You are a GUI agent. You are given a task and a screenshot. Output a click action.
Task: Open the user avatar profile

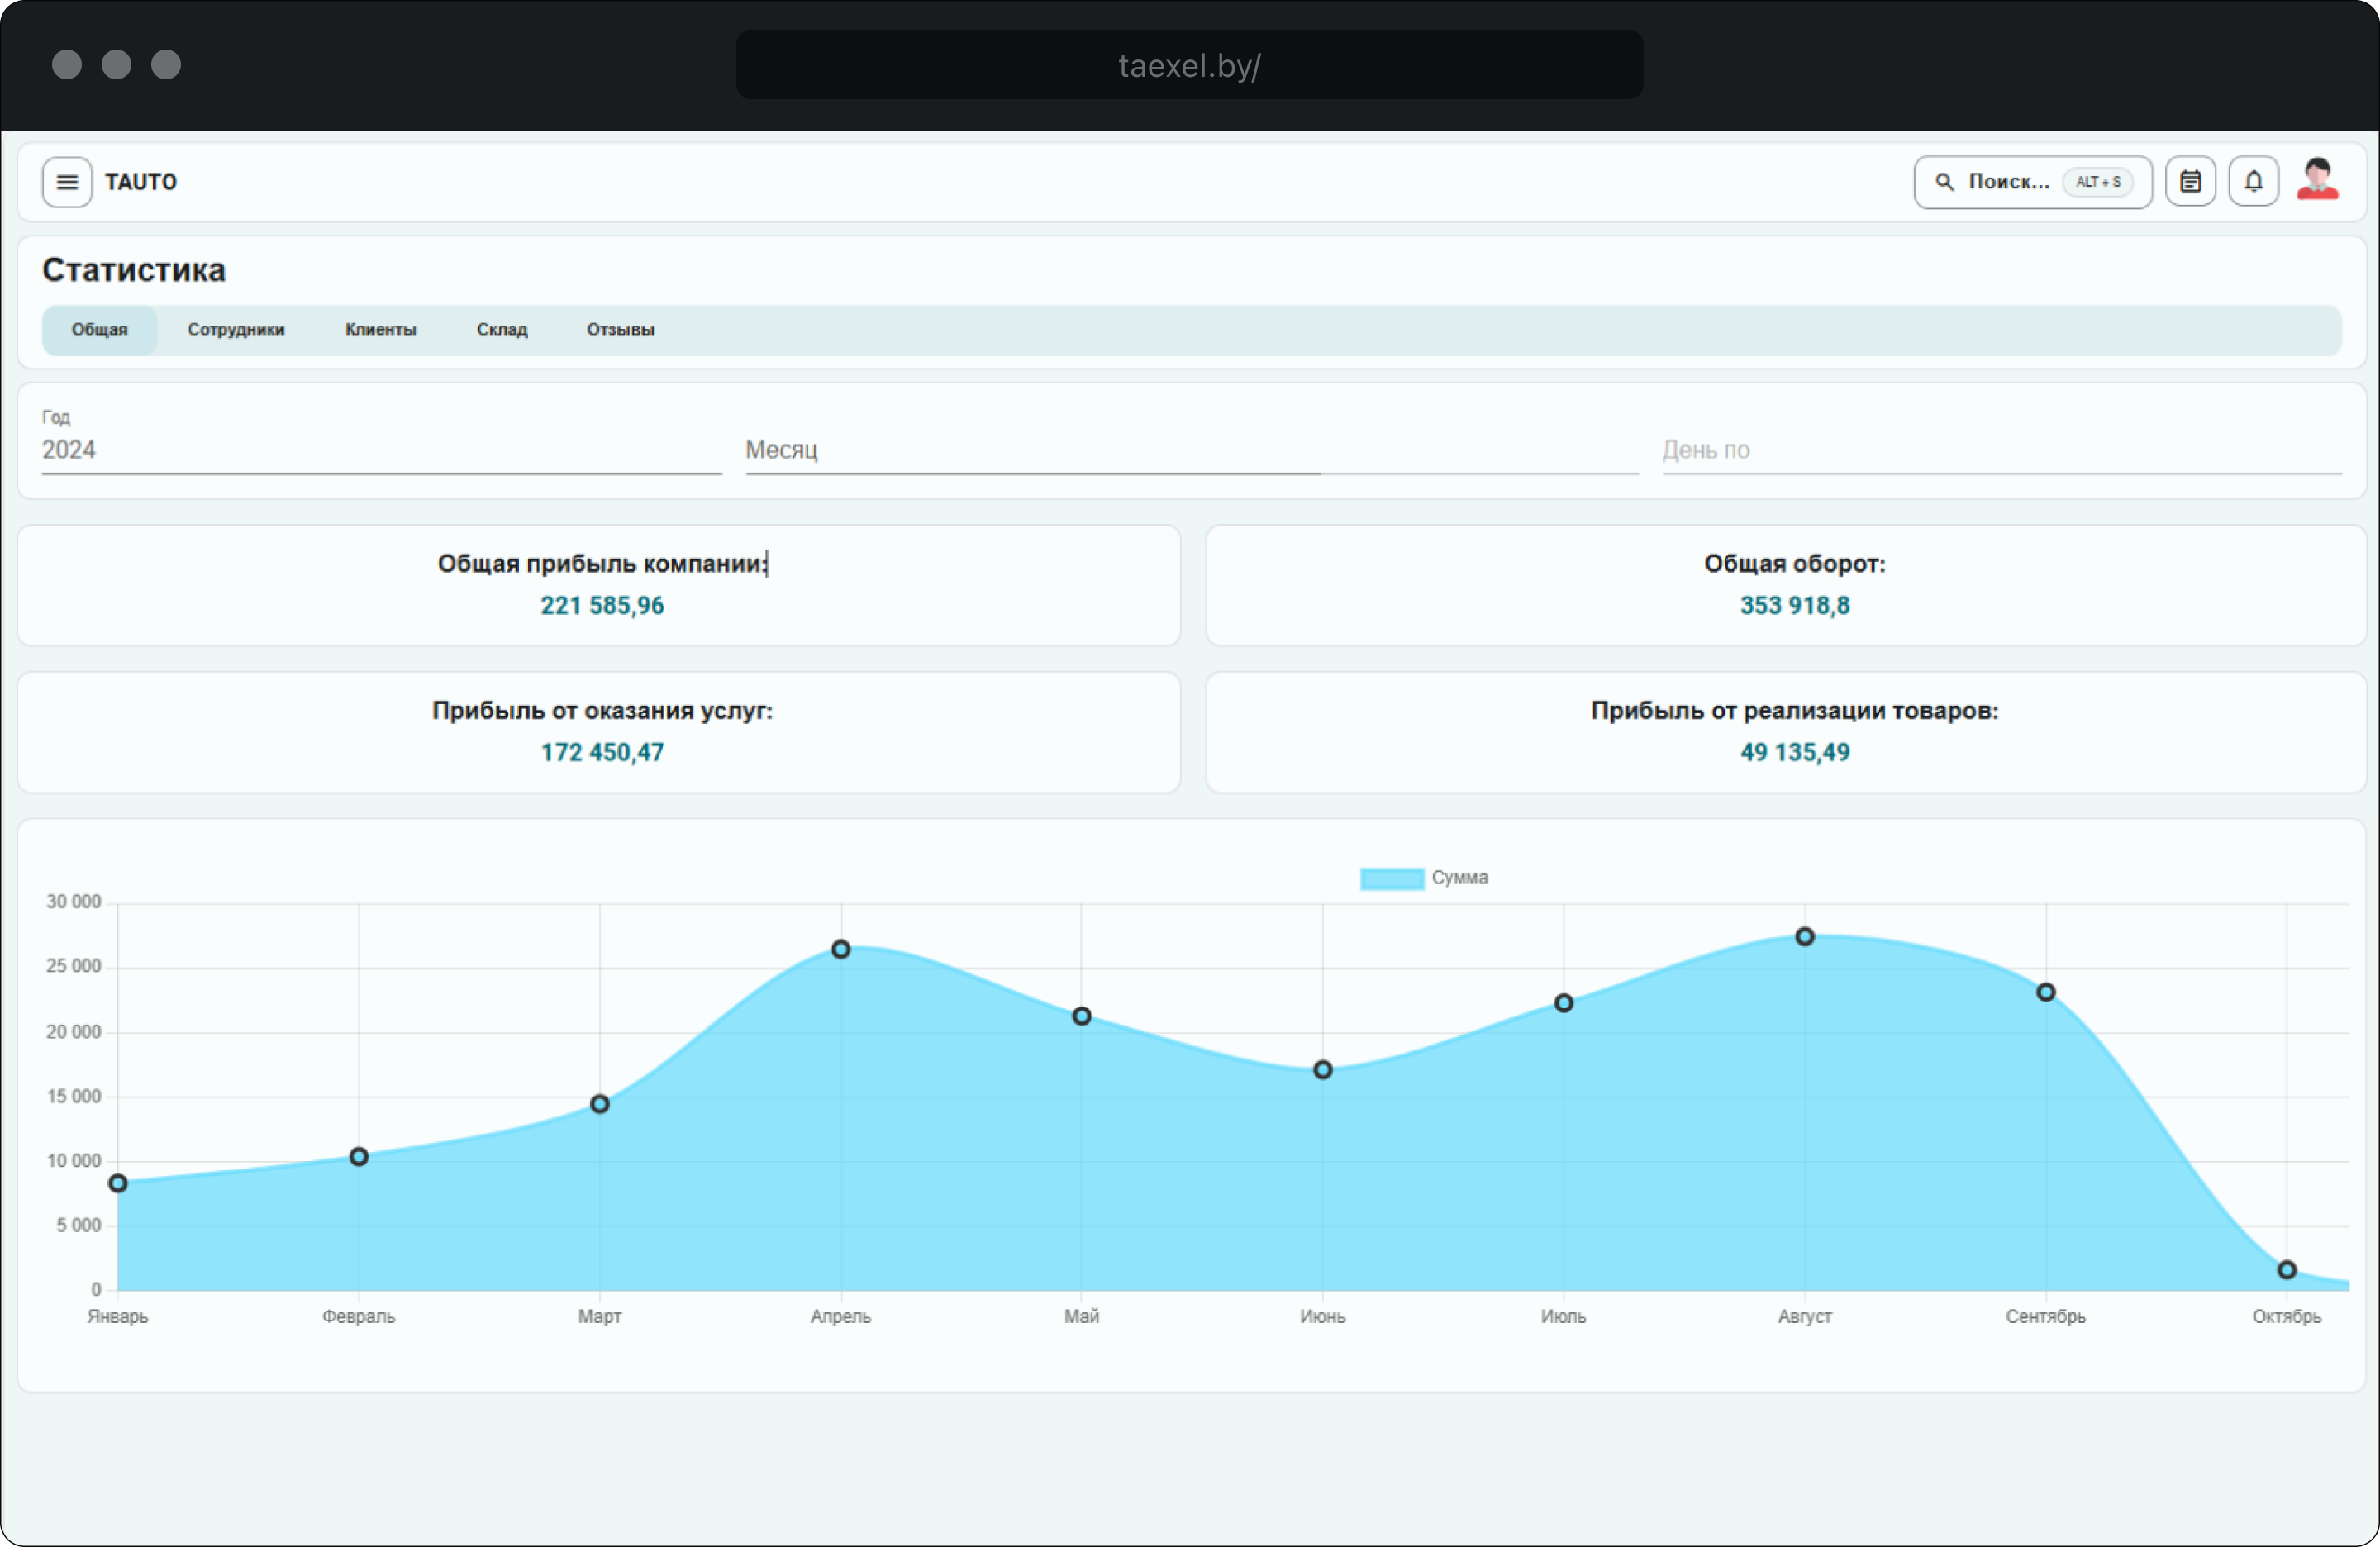[x=2316, y=181]
